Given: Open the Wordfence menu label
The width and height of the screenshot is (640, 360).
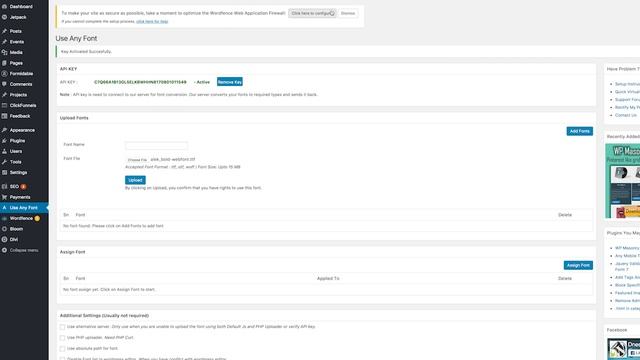Looking at the screenshot, I should pyautogui.click(x=21, y=218).
